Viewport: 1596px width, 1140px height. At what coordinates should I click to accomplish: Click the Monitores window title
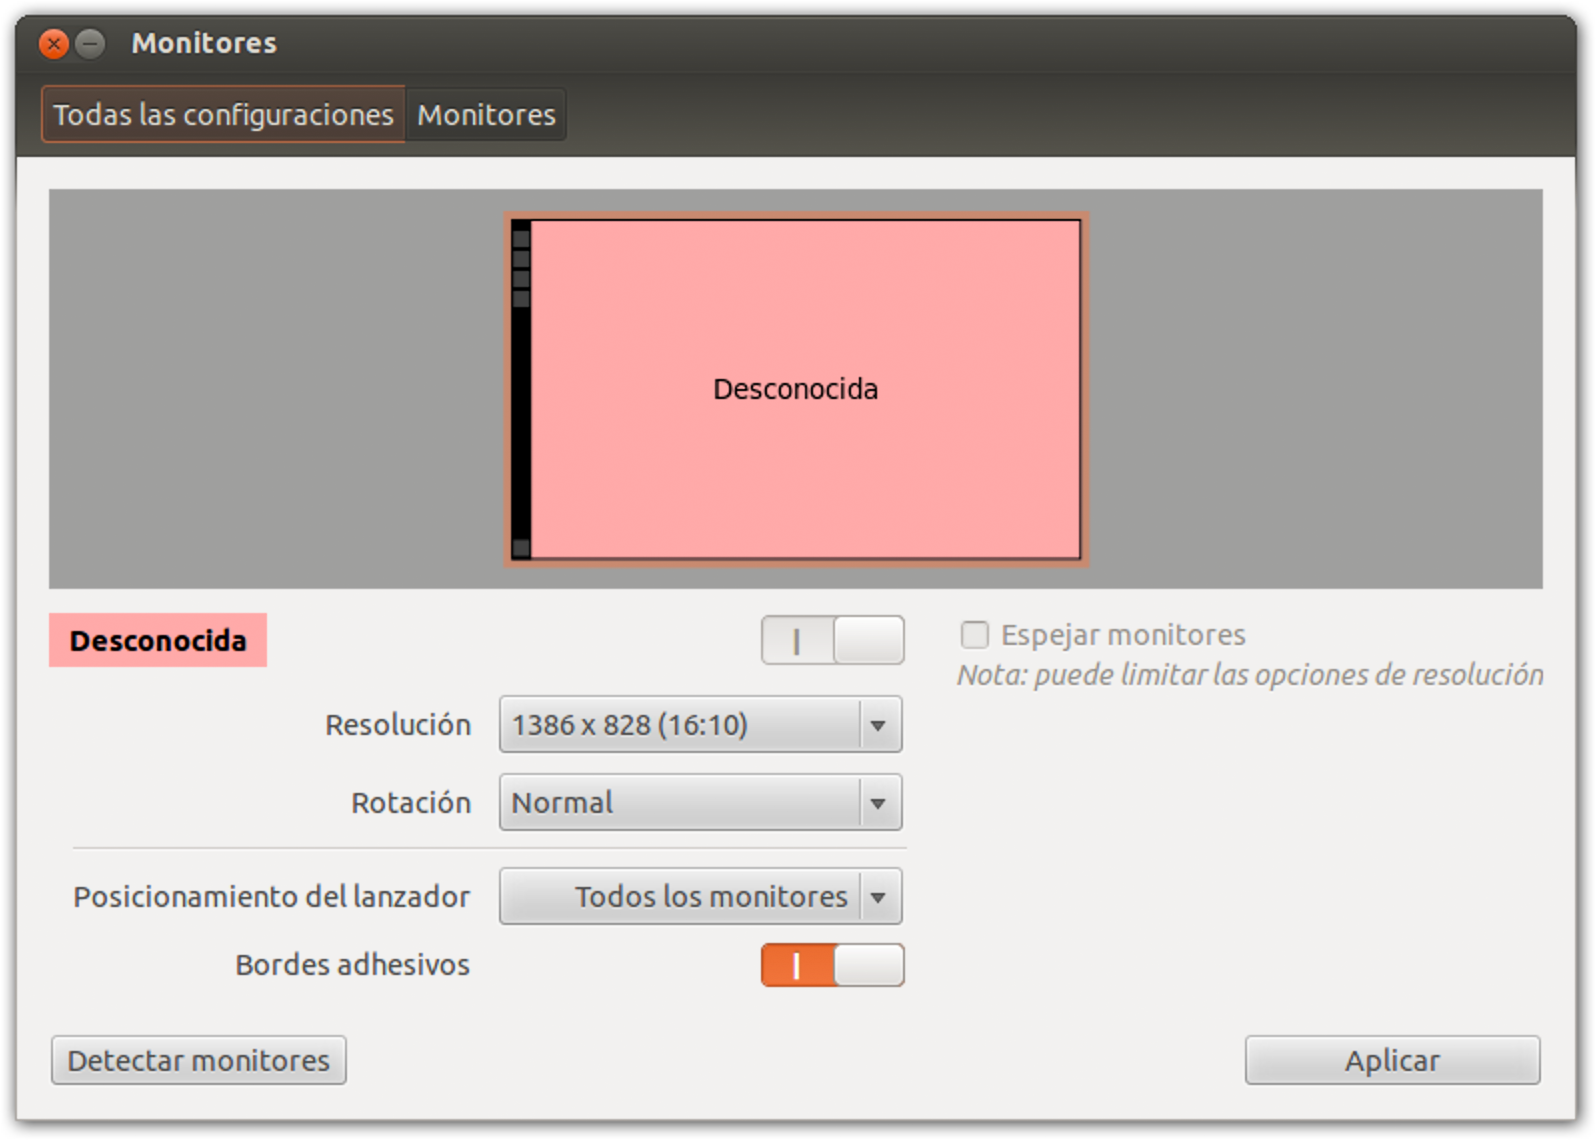[204, 43]
